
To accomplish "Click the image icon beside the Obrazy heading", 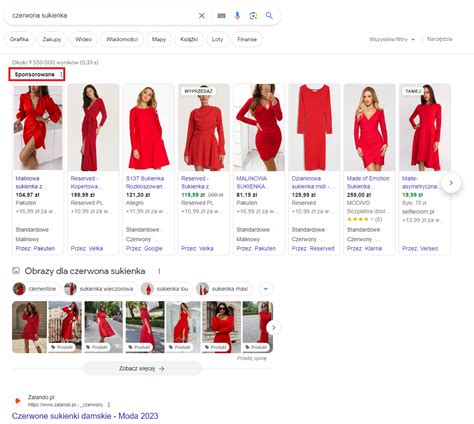I will [16, 271].
